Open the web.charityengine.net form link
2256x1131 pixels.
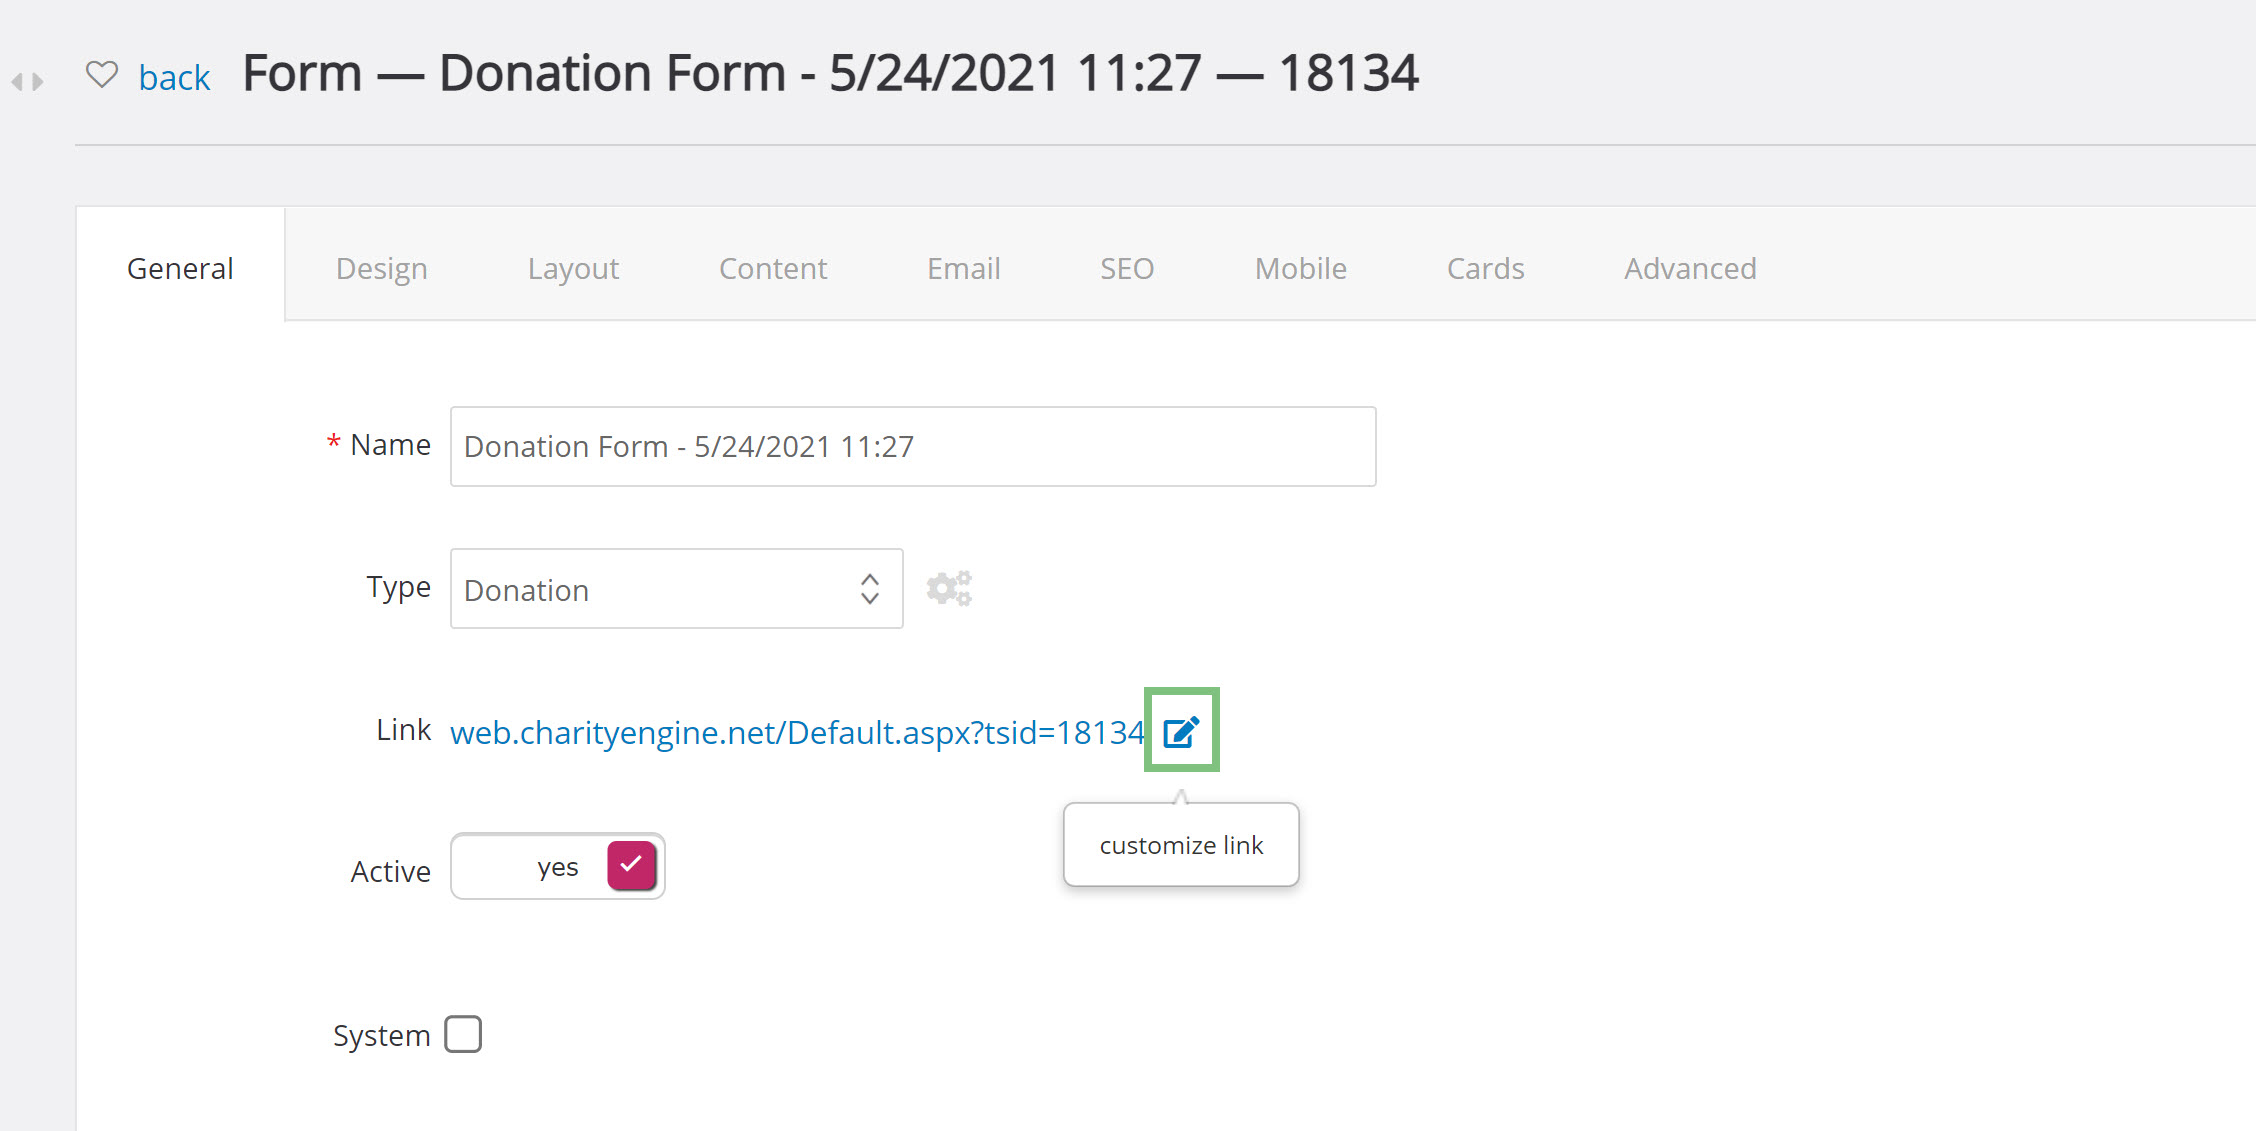pyautogui.click(x=797, y=732)
